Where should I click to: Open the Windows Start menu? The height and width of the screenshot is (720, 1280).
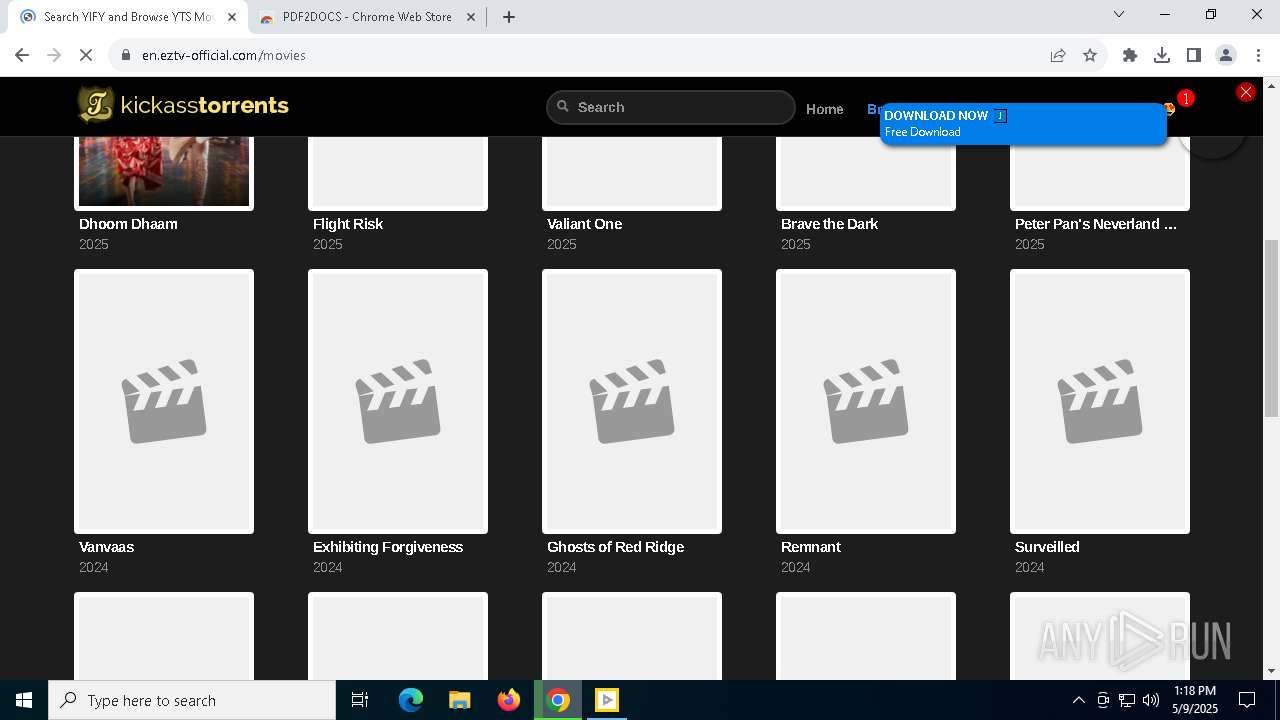(x=24, y=700)
